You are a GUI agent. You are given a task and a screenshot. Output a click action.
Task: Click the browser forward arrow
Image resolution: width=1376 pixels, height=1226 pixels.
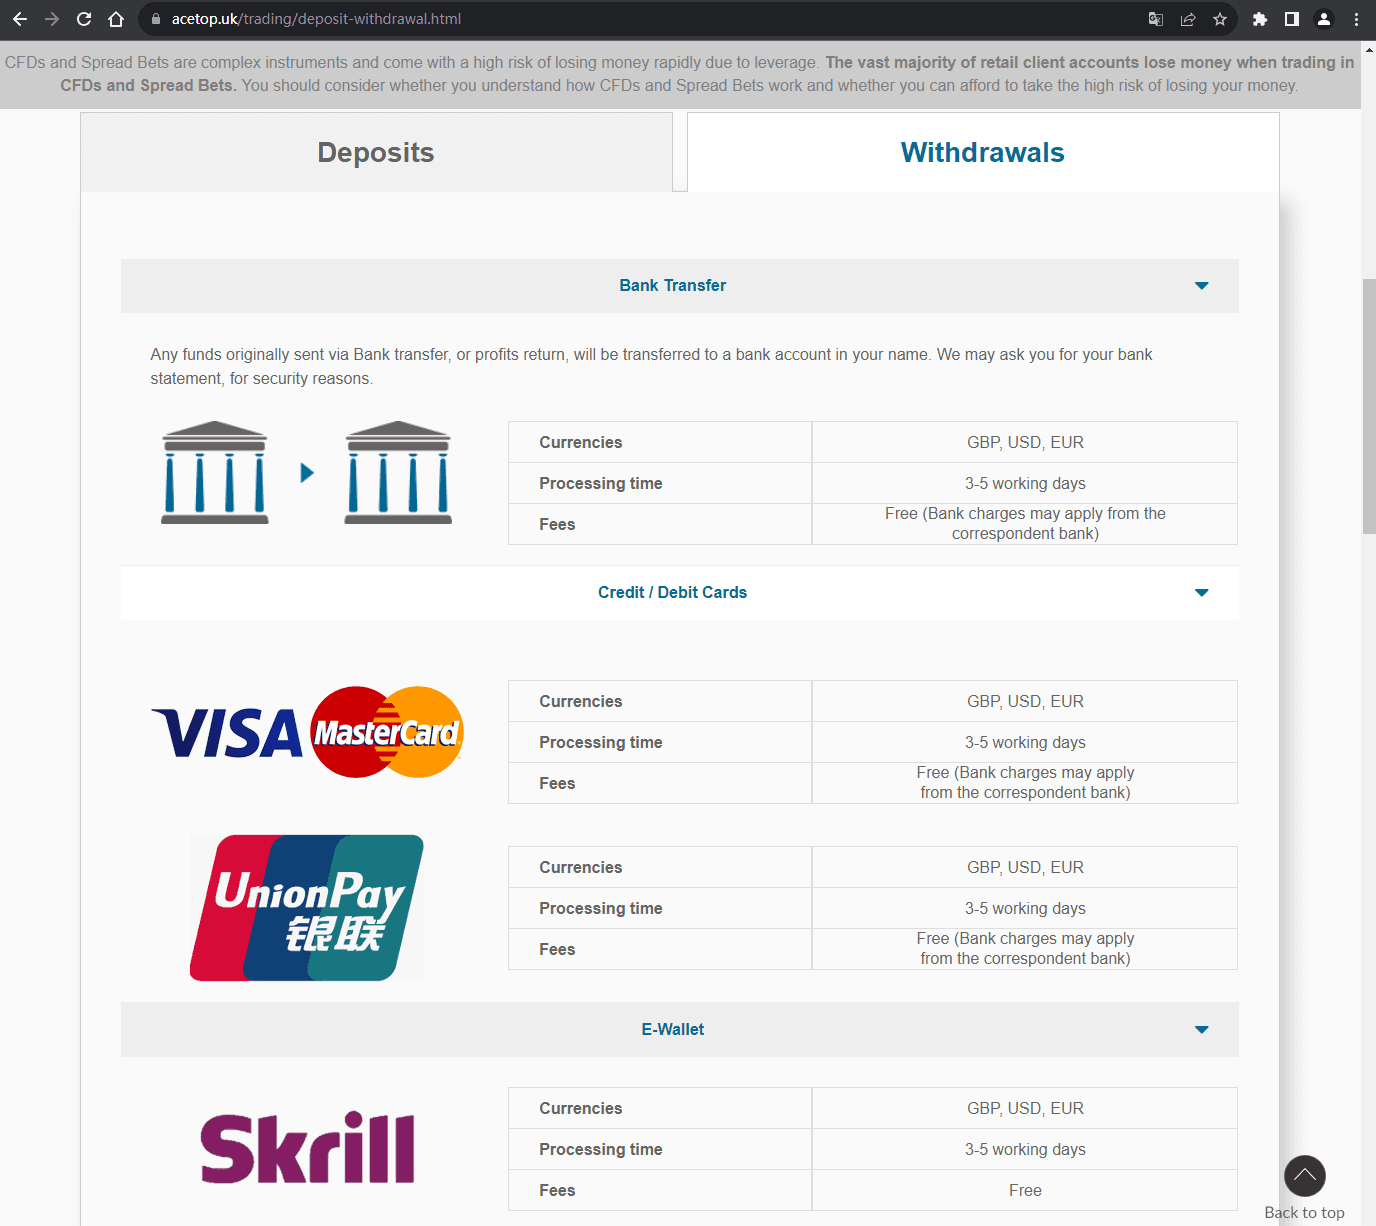[x=52, y=19]
